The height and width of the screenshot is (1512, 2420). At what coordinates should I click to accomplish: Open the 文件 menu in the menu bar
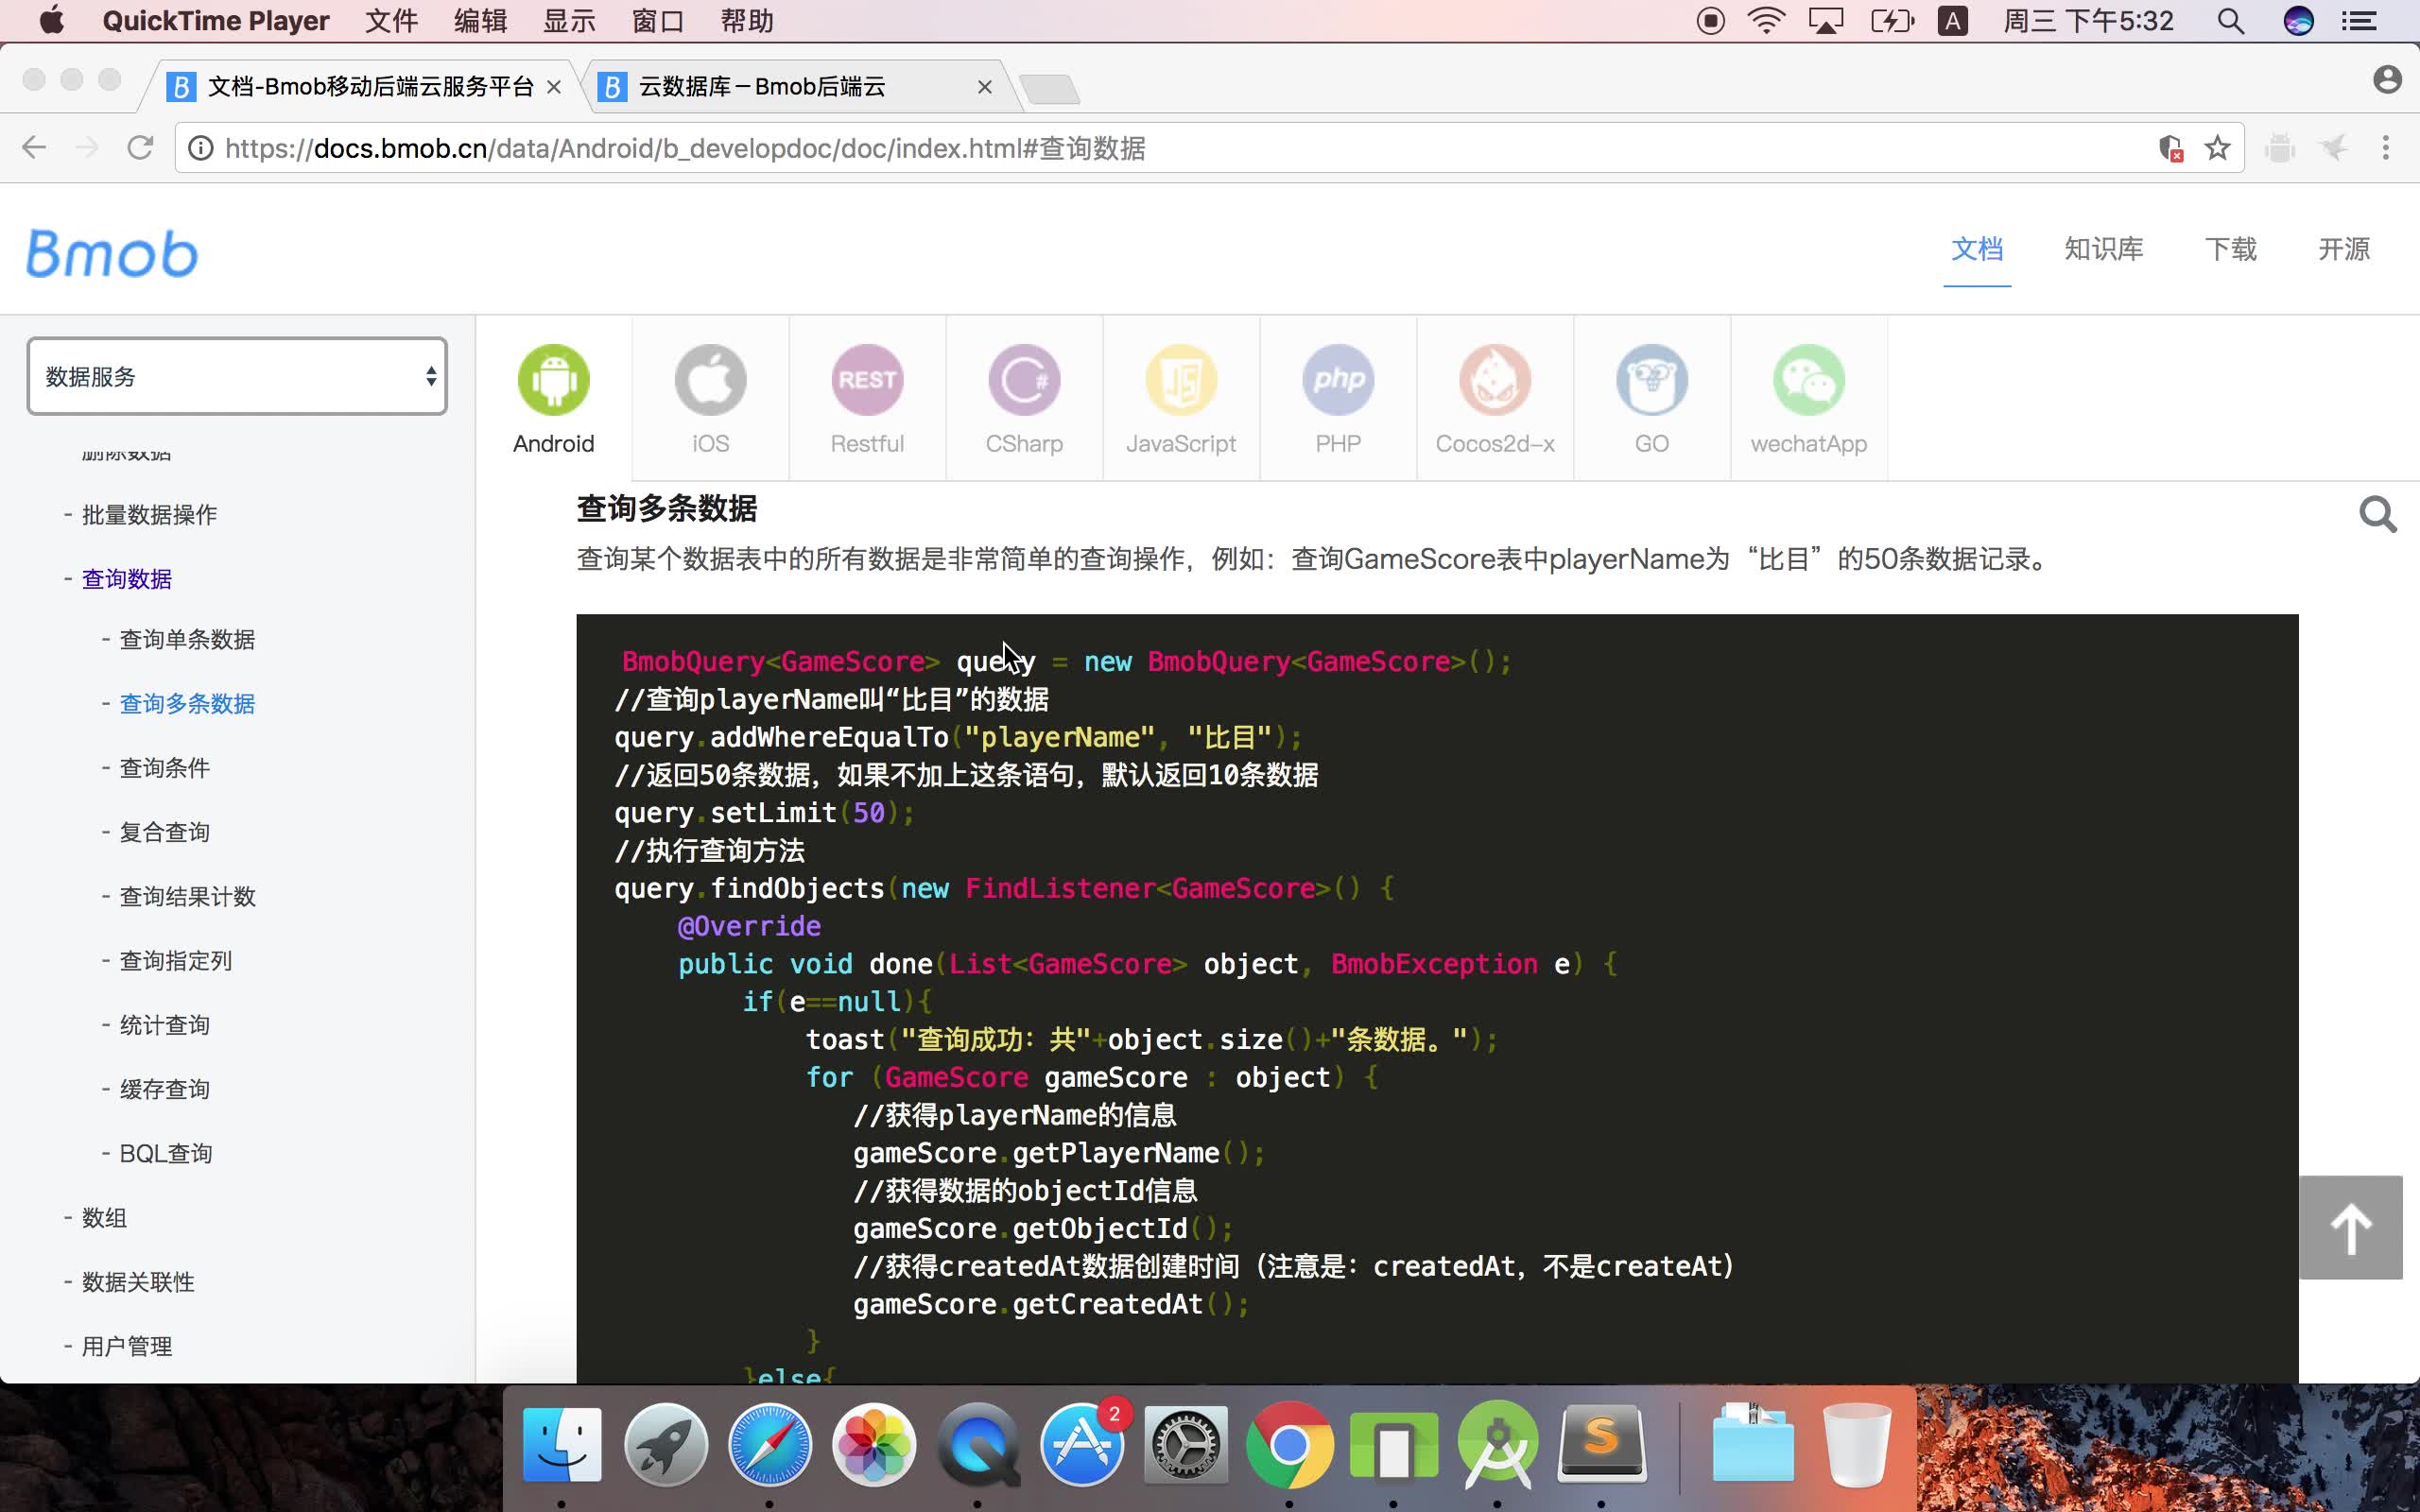[x=391, y=21]
